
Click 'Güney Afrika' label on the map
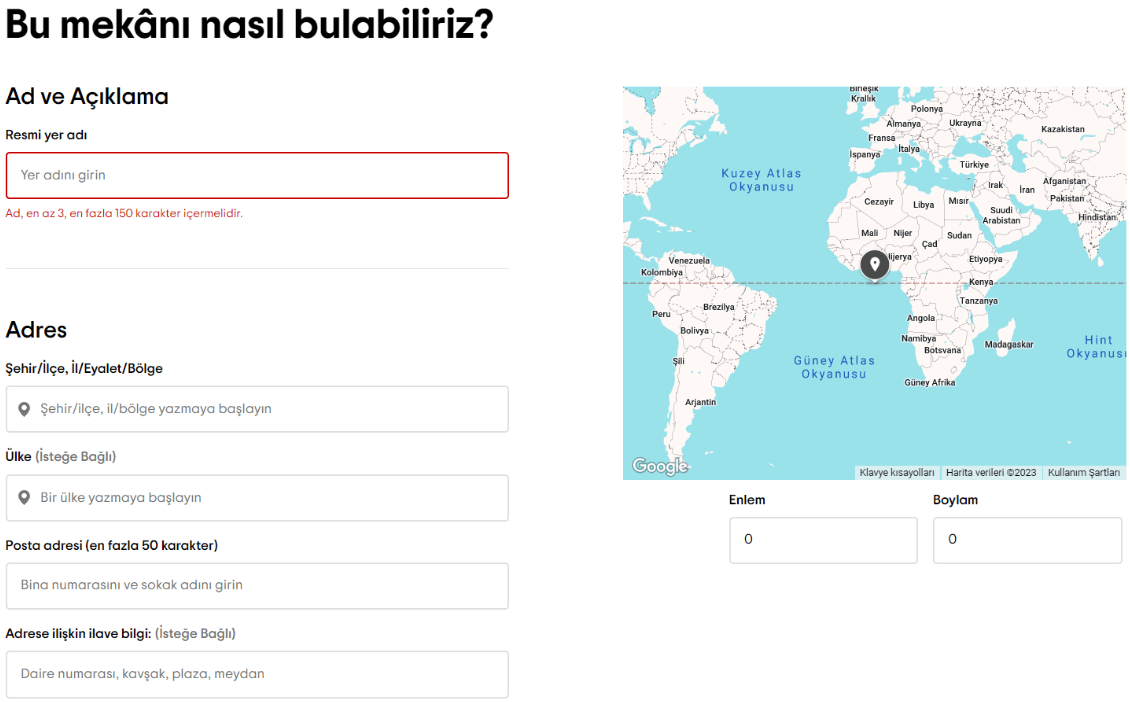coord(930,383)
